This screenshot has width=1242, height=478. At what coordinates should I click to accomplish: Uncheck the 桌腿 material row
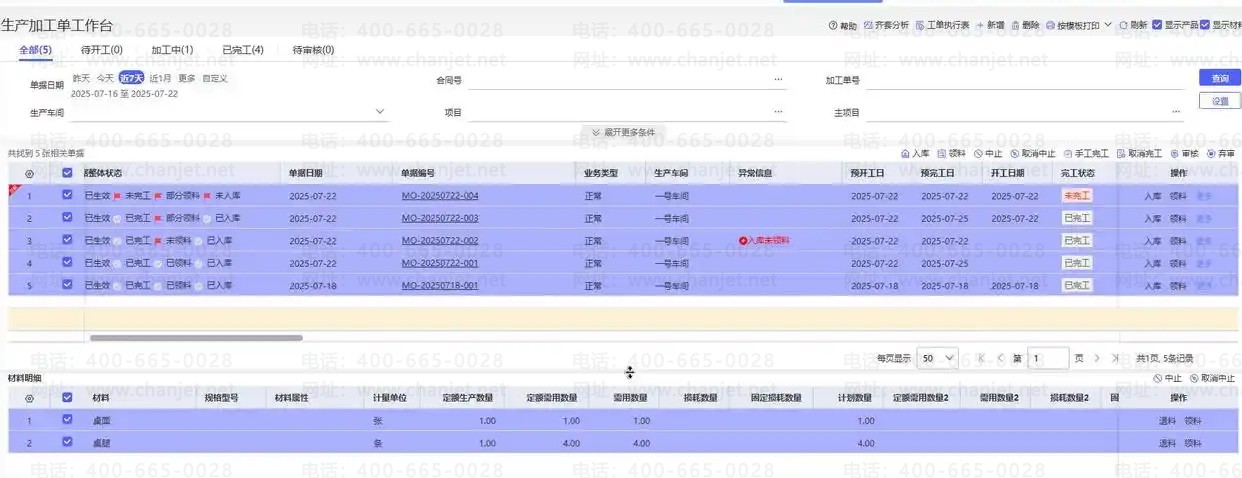[x=67, y=442]
